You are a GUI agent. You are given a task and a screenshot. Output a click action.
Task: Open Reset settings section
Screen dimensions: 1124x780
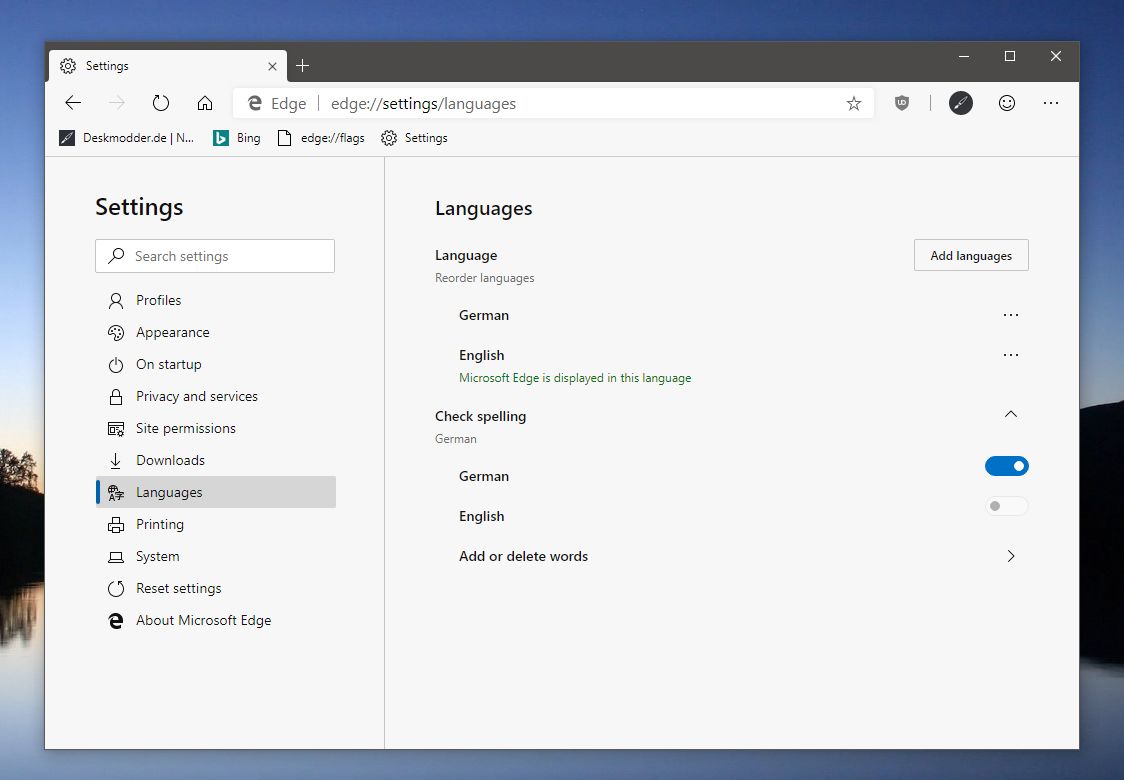coord(216,589)
